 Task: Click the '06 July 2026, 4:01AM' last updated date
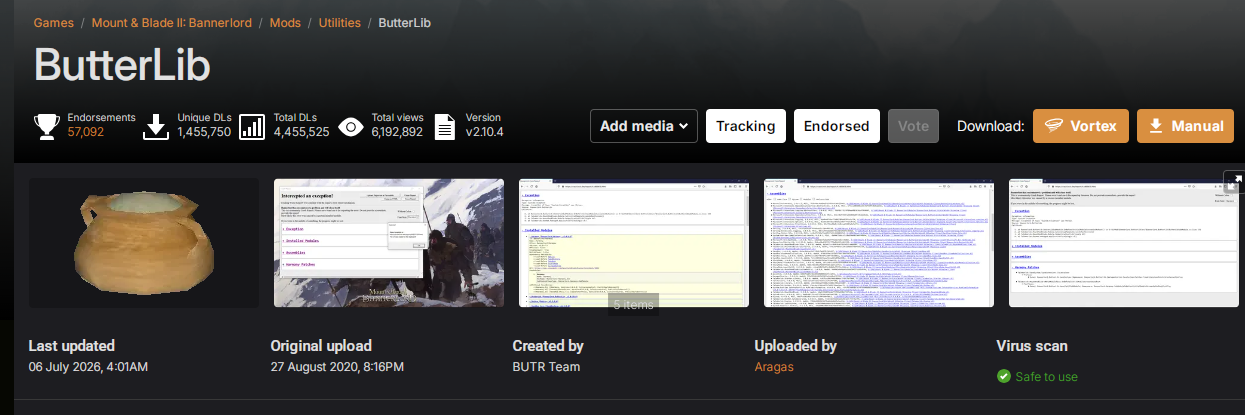88,367
